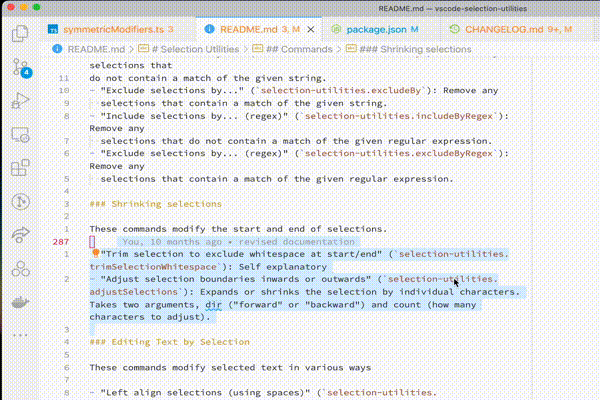
Task: Click the macOS green zoom window button
Action: (x=37, y=7)
